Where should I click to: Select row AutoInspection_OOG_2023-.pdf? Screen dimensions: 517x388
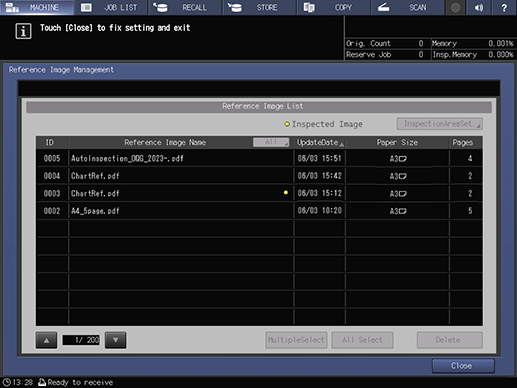259,158
